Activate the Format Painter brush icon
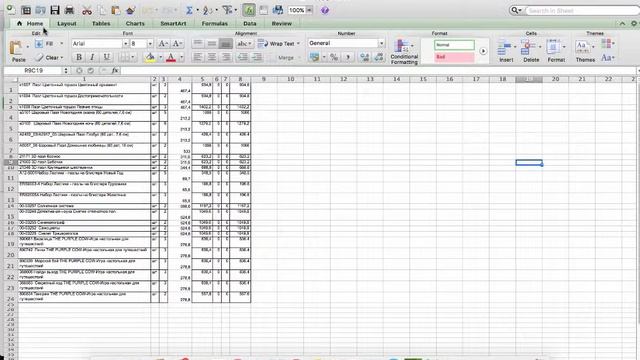The width and height of the screenshot is (640, 360). (131, 10)
